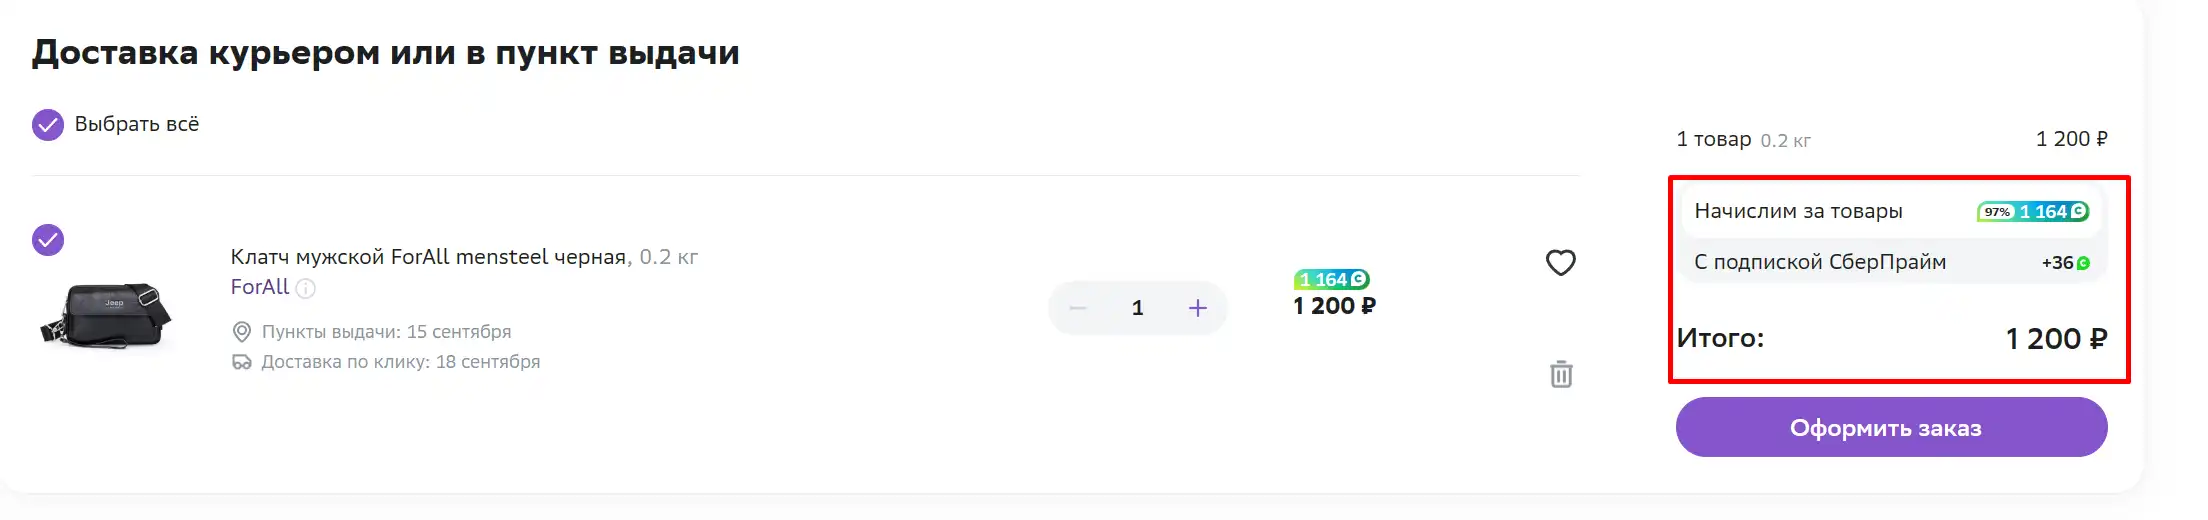Open the ForAll seller link
This screenshot has width=2208, height=520.
260,287
